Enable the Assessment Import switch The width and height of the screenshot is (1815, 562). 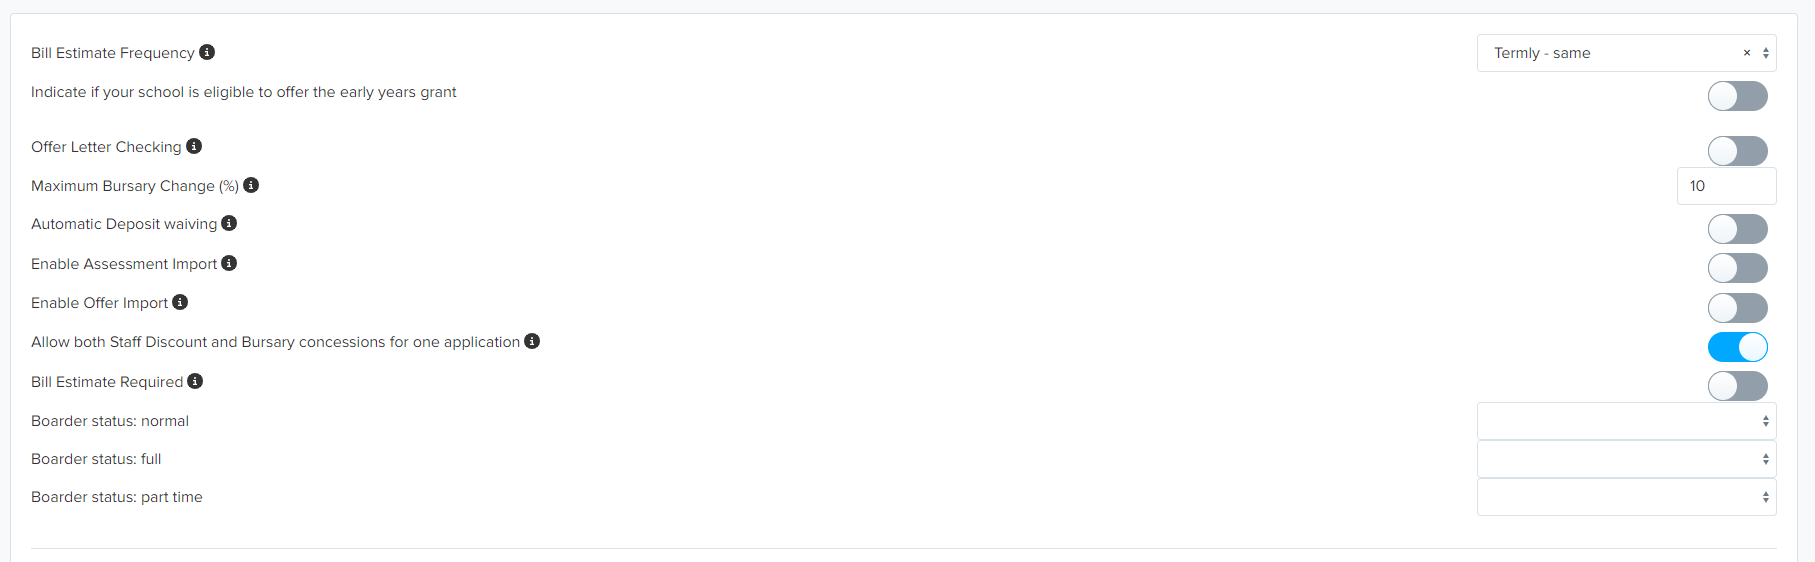click(x=1737, y=268)
